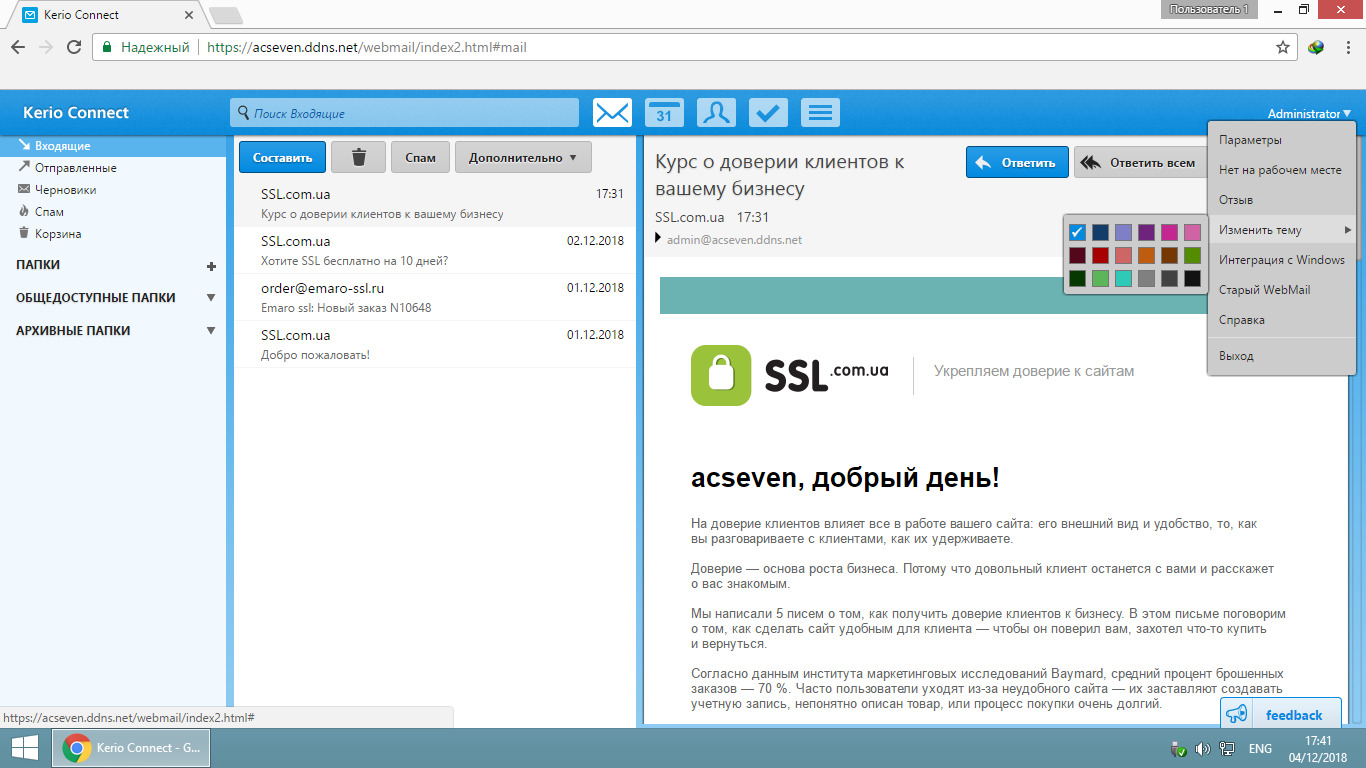Open the Notes lines icon

[820, 113]
